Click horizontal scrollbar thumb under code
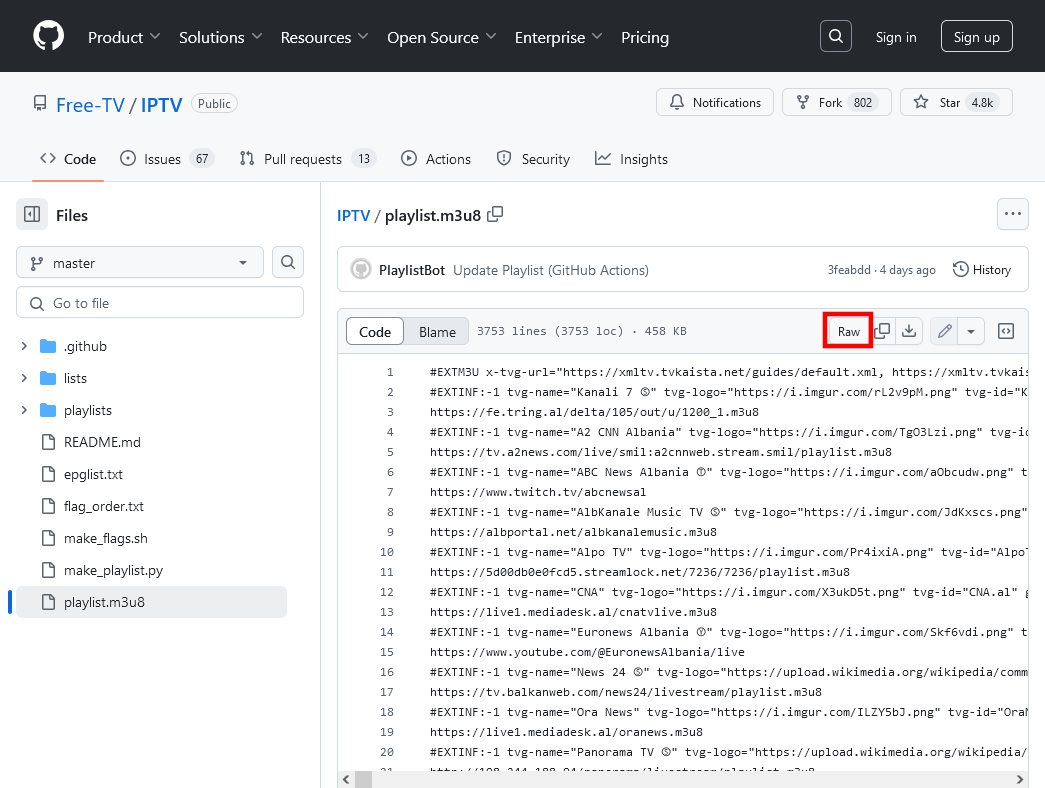1045x788 pixels. 363,779
